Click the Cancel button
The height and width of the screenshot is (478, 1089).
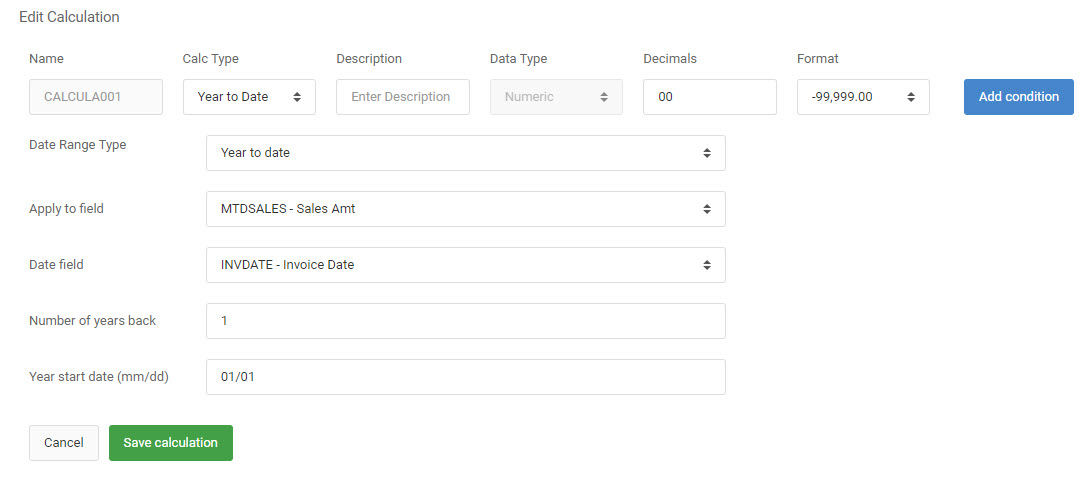click(x=64, y=443)
